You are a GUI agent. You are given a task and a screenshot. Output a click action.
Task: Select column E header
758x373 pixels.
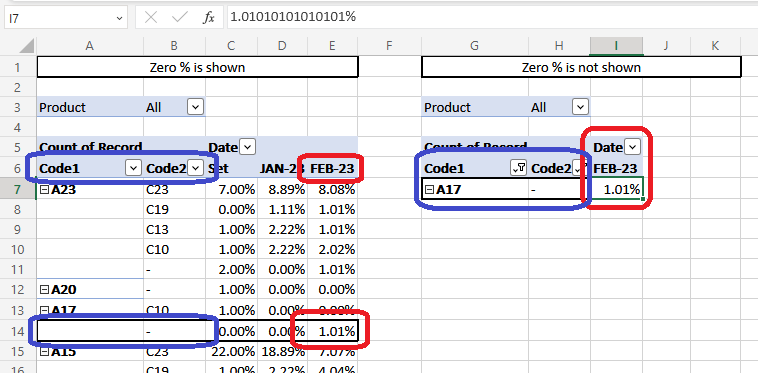(332, 46)
